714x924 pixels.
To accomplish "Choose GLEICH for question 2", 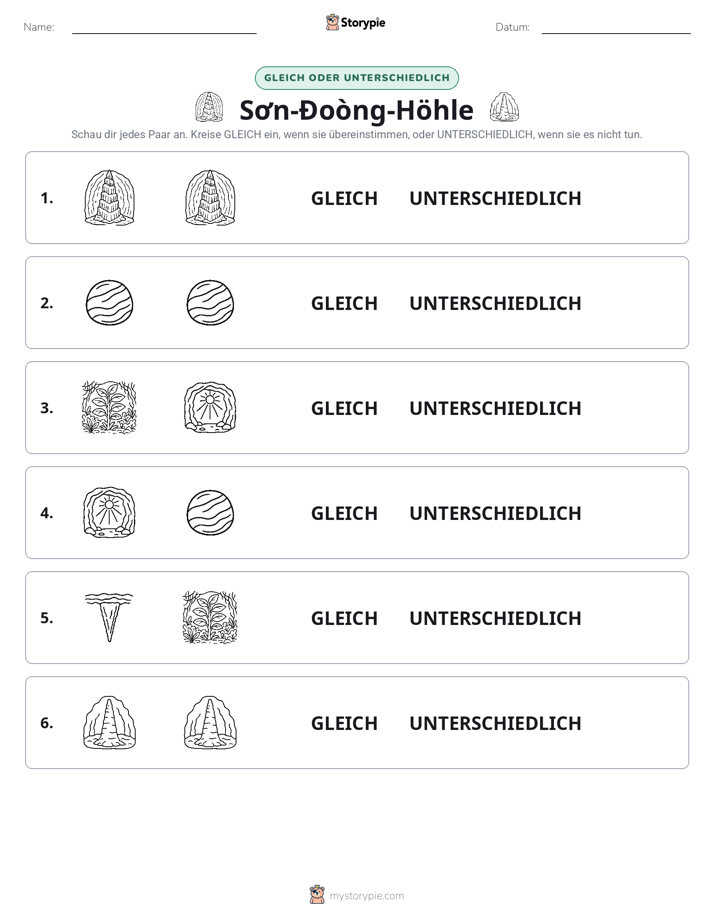I will pyautogui.click(x=344, y=303).
